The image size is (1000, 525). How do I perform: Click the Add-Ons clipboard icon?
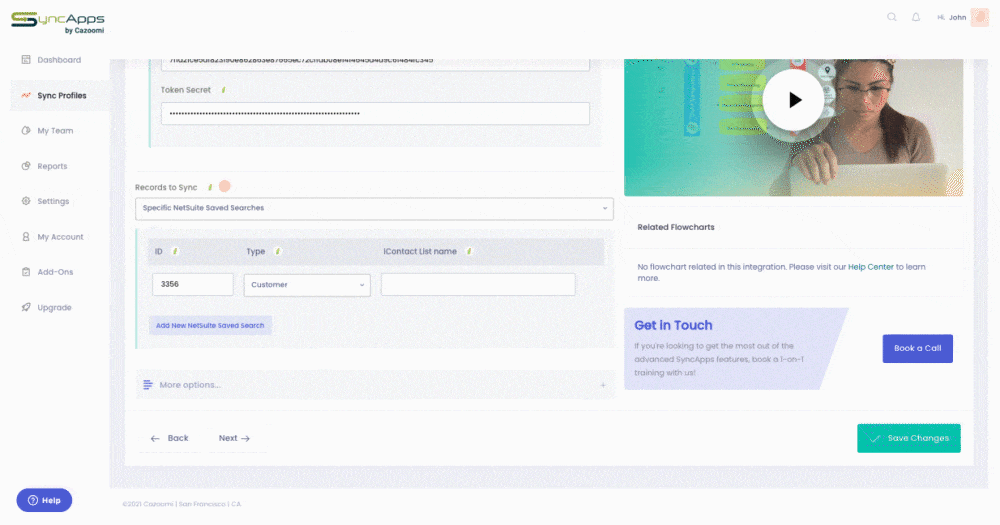tap(26, 272)
